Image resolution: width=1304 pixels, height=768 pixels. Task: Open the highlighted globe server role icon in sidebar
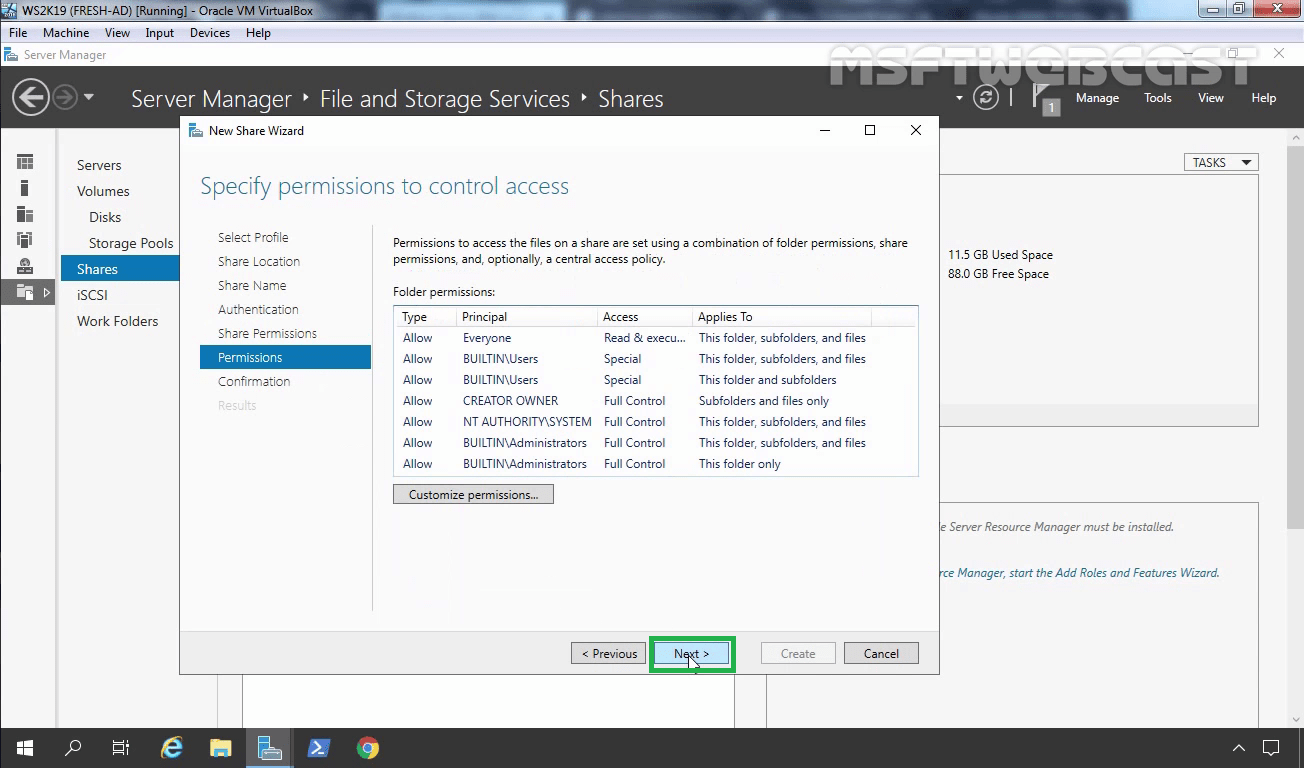[x=25, y=265]
